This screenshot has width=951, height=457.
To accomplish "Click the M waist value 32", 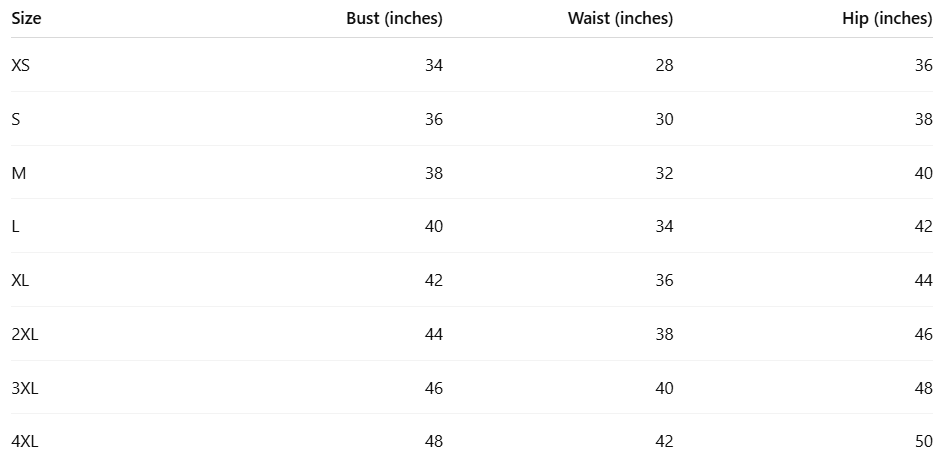I will click(664, 173).
